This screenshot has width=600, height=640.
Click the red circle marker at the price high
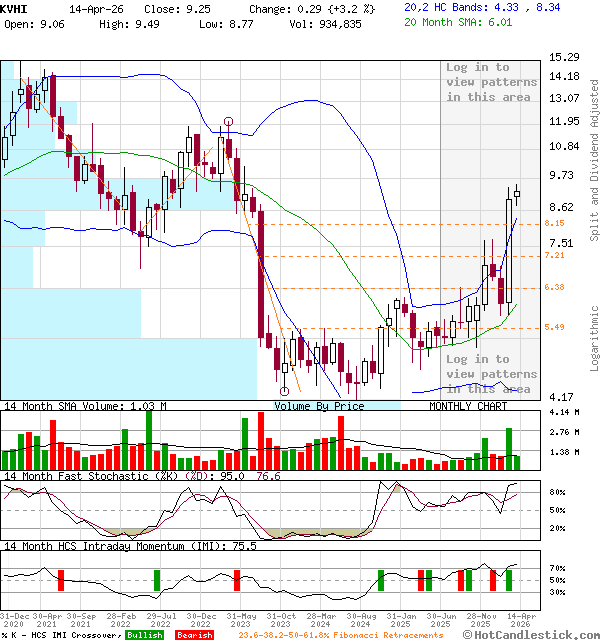pyautogui.click(x=229, y=122)
